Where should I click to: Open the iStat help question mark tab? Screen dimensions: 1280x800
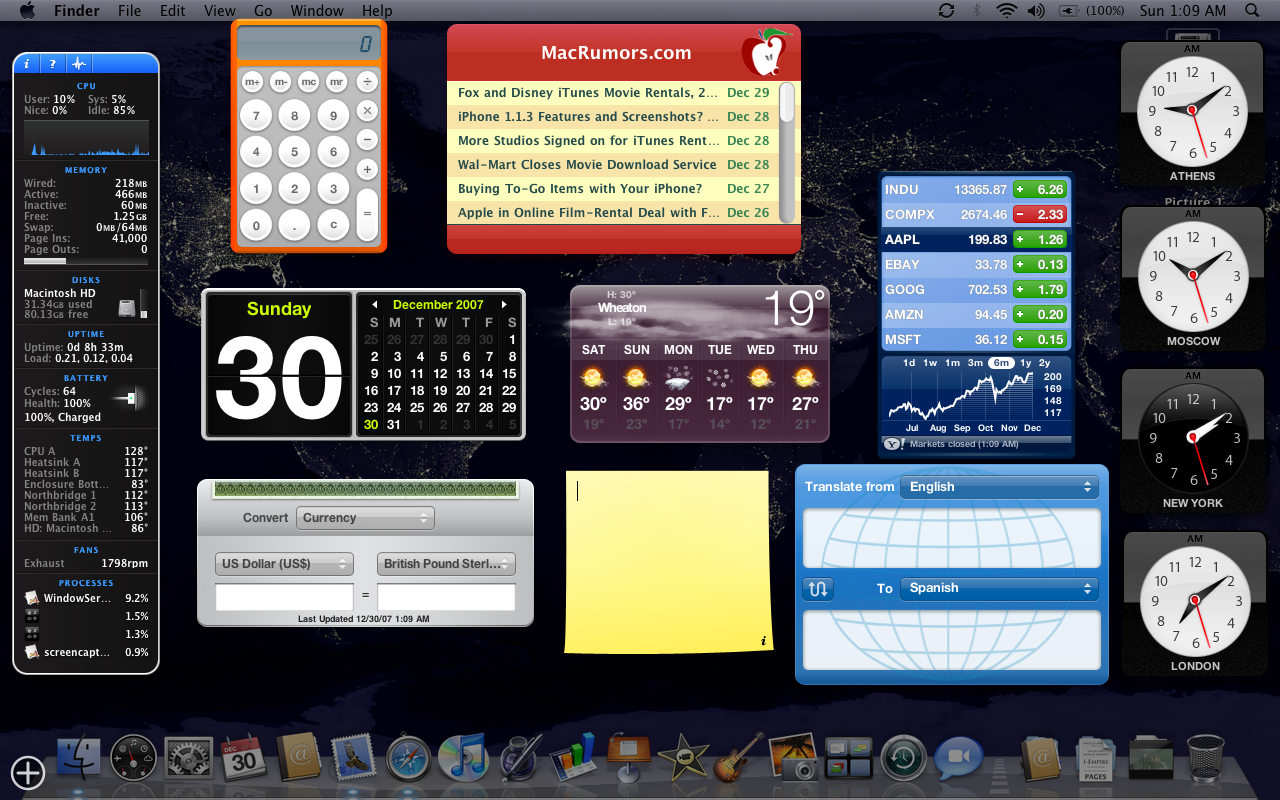pyautogui.click(x=52, y=64)
